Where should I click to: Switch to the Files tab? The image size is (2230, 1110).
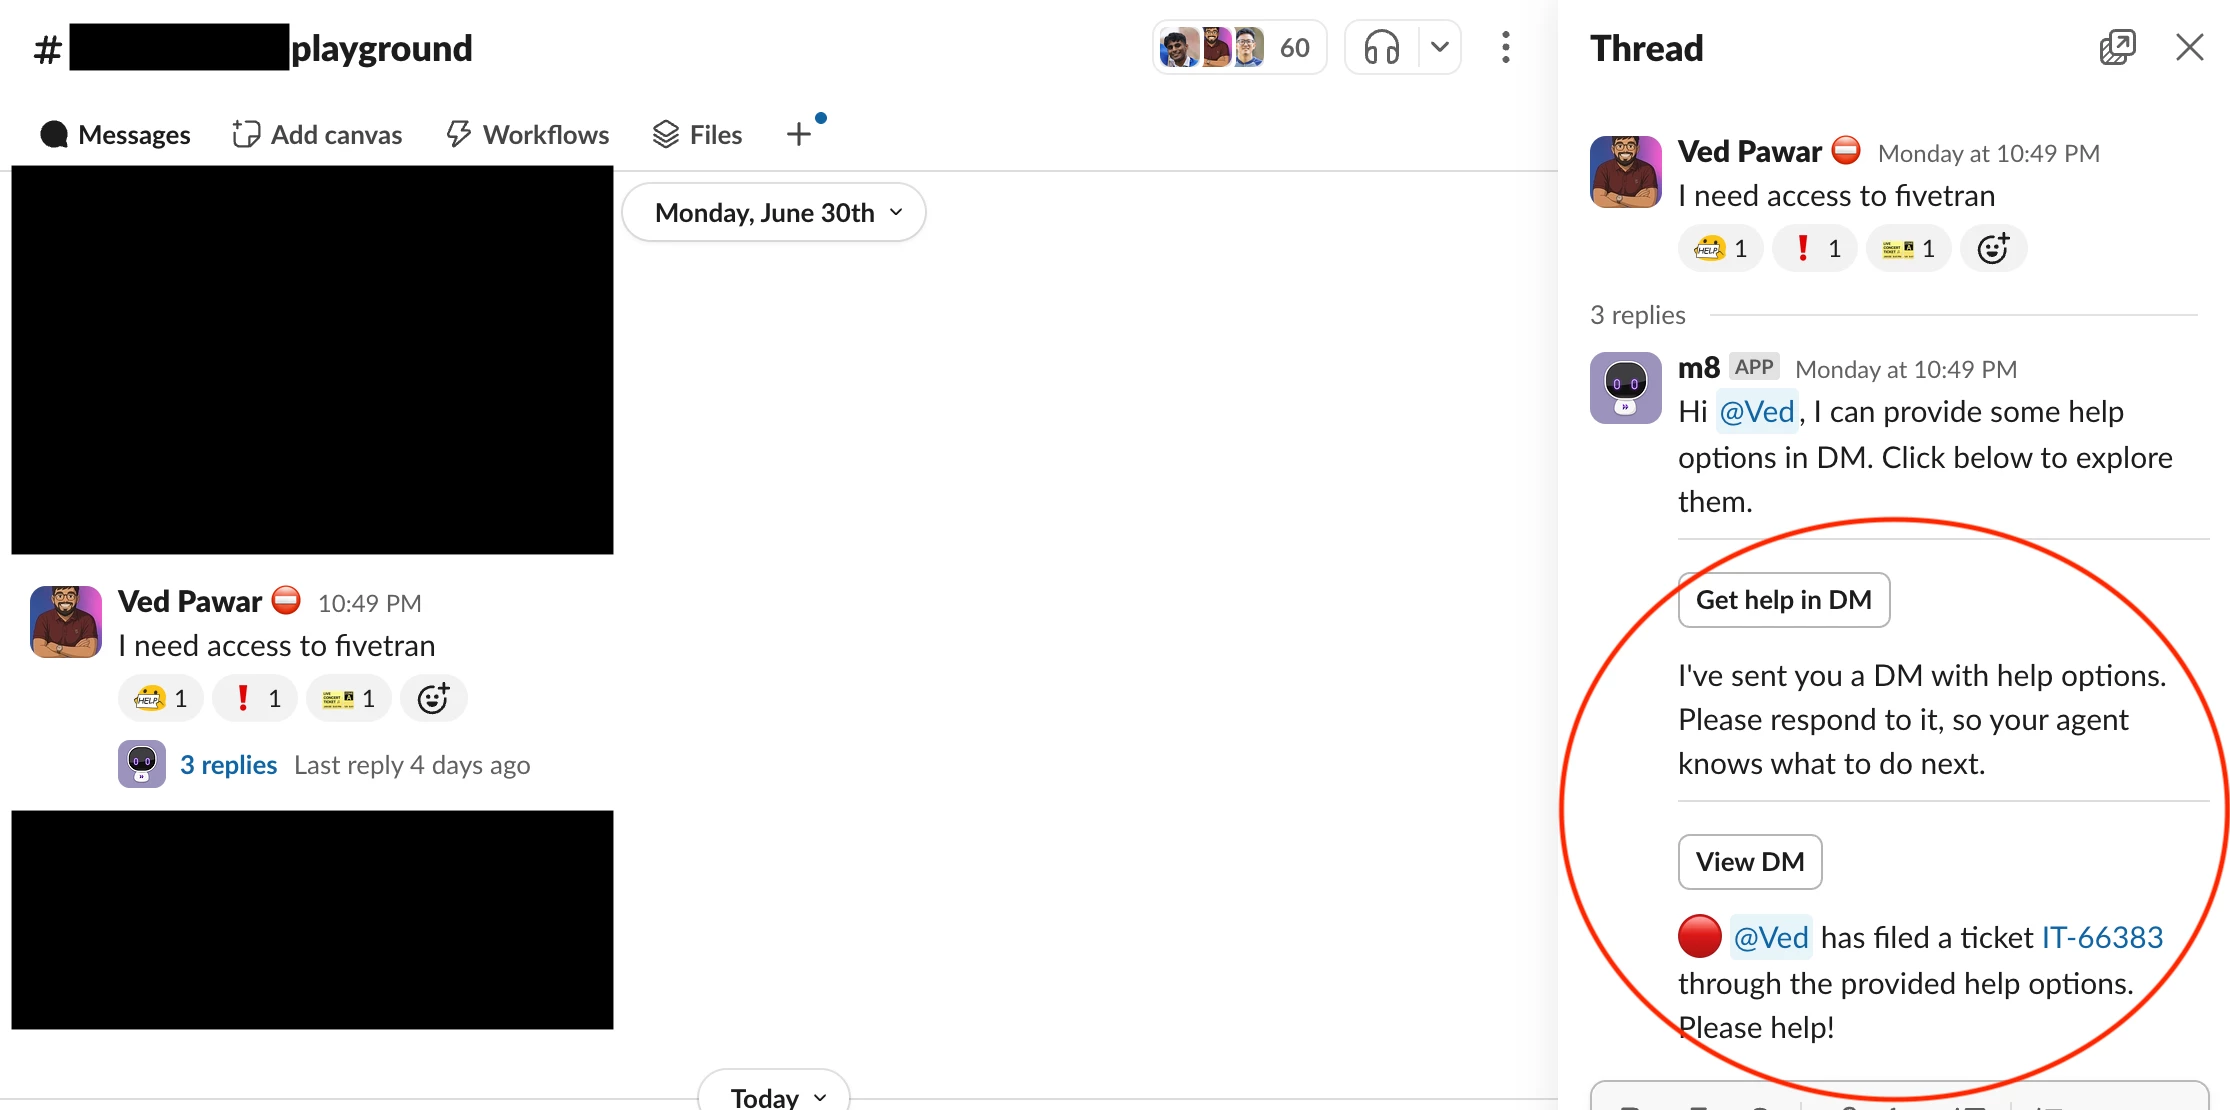click(x=697, y=134)
